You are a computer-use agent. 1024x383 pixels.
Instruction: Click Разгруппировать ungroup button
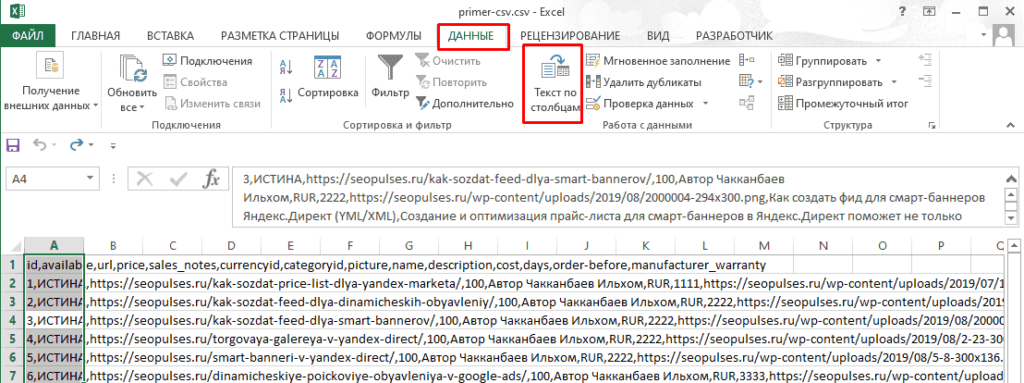click(830, 82)
